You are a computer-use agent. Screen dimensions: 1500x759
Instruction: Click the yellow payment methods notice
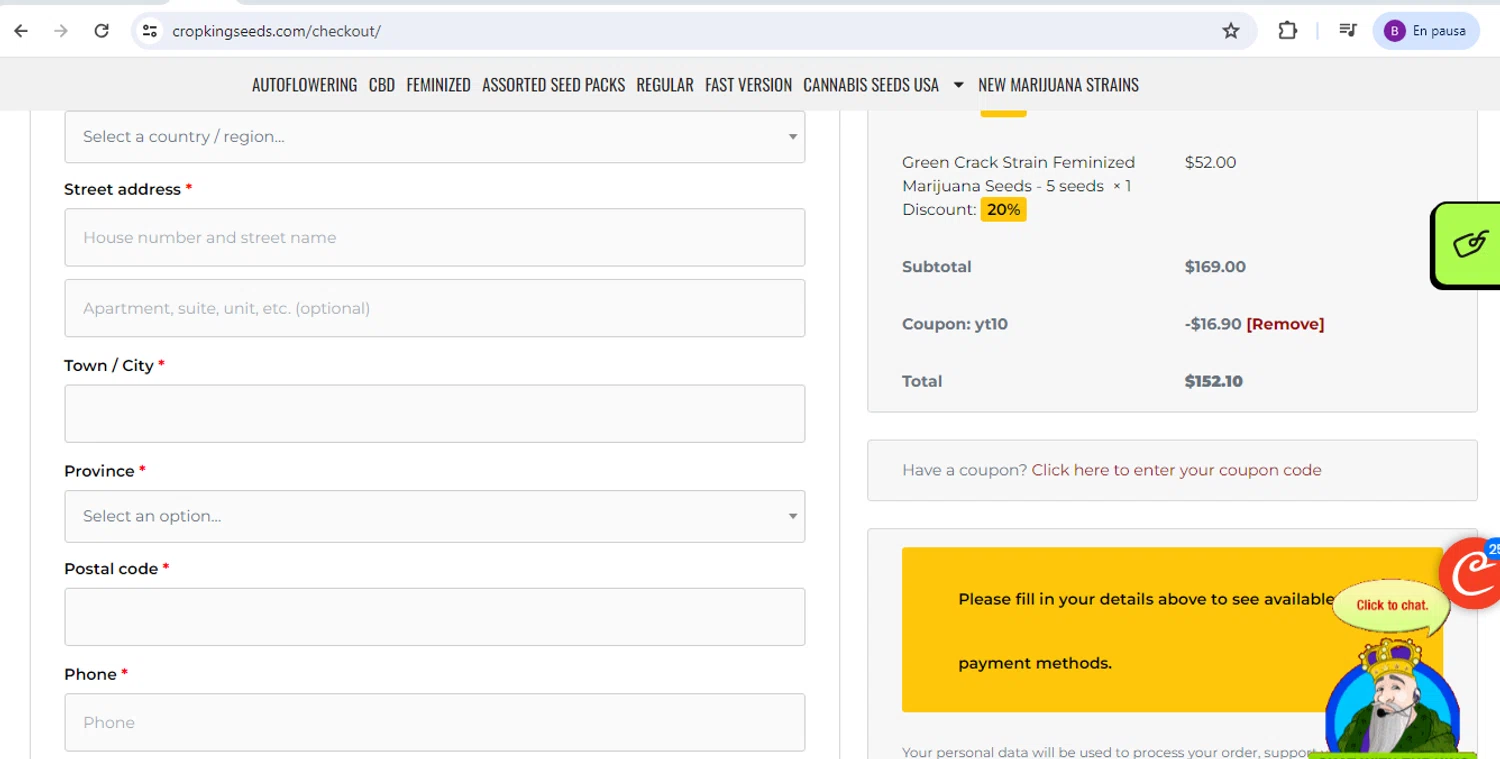click(x=1172, y=630)
